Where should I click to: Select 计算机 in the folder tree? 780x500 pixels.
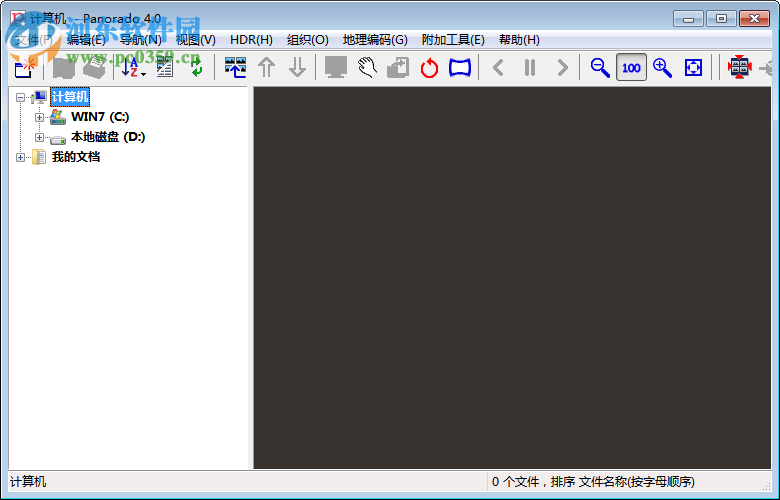point(70,97)
